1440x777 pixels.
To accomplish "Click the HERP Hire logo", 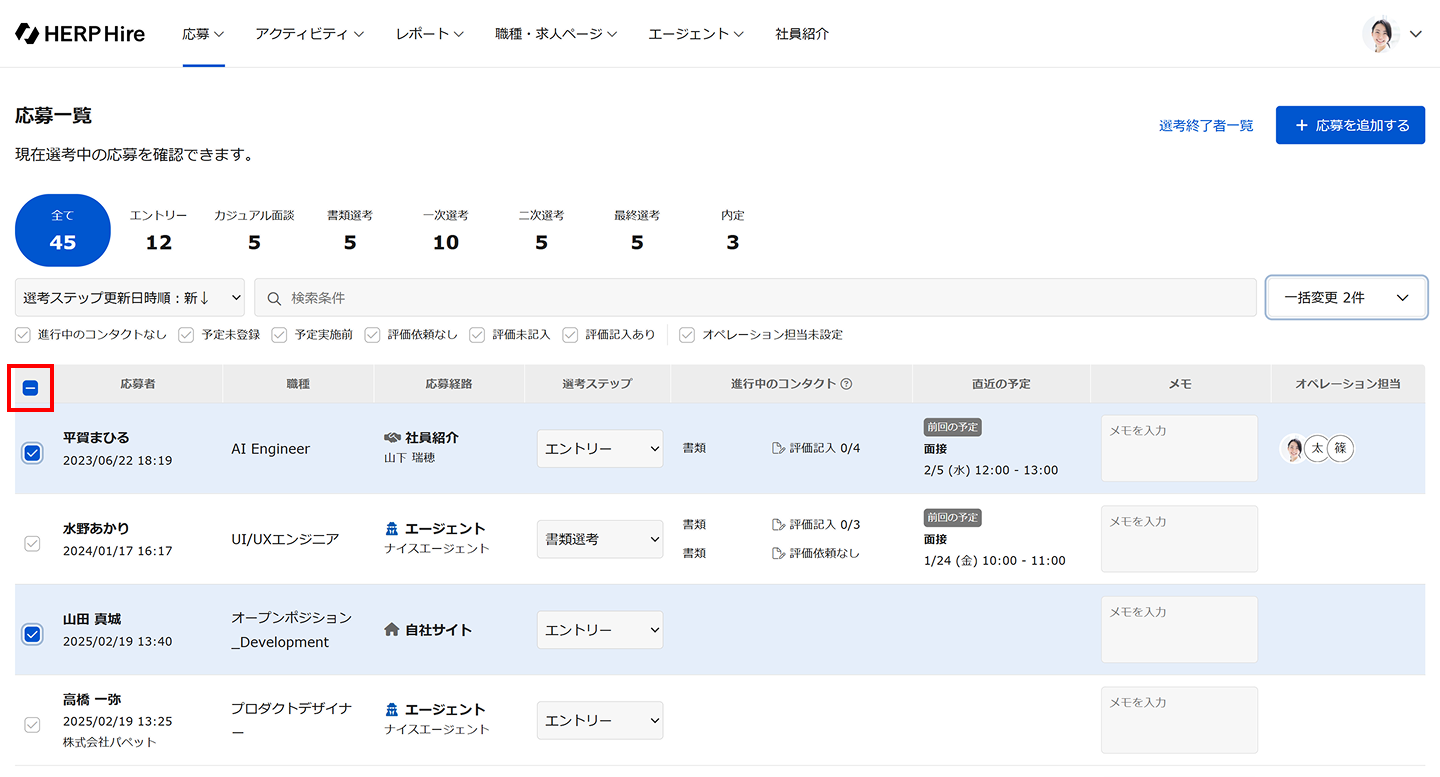I will pyautogui.click(x=80, y=33).
